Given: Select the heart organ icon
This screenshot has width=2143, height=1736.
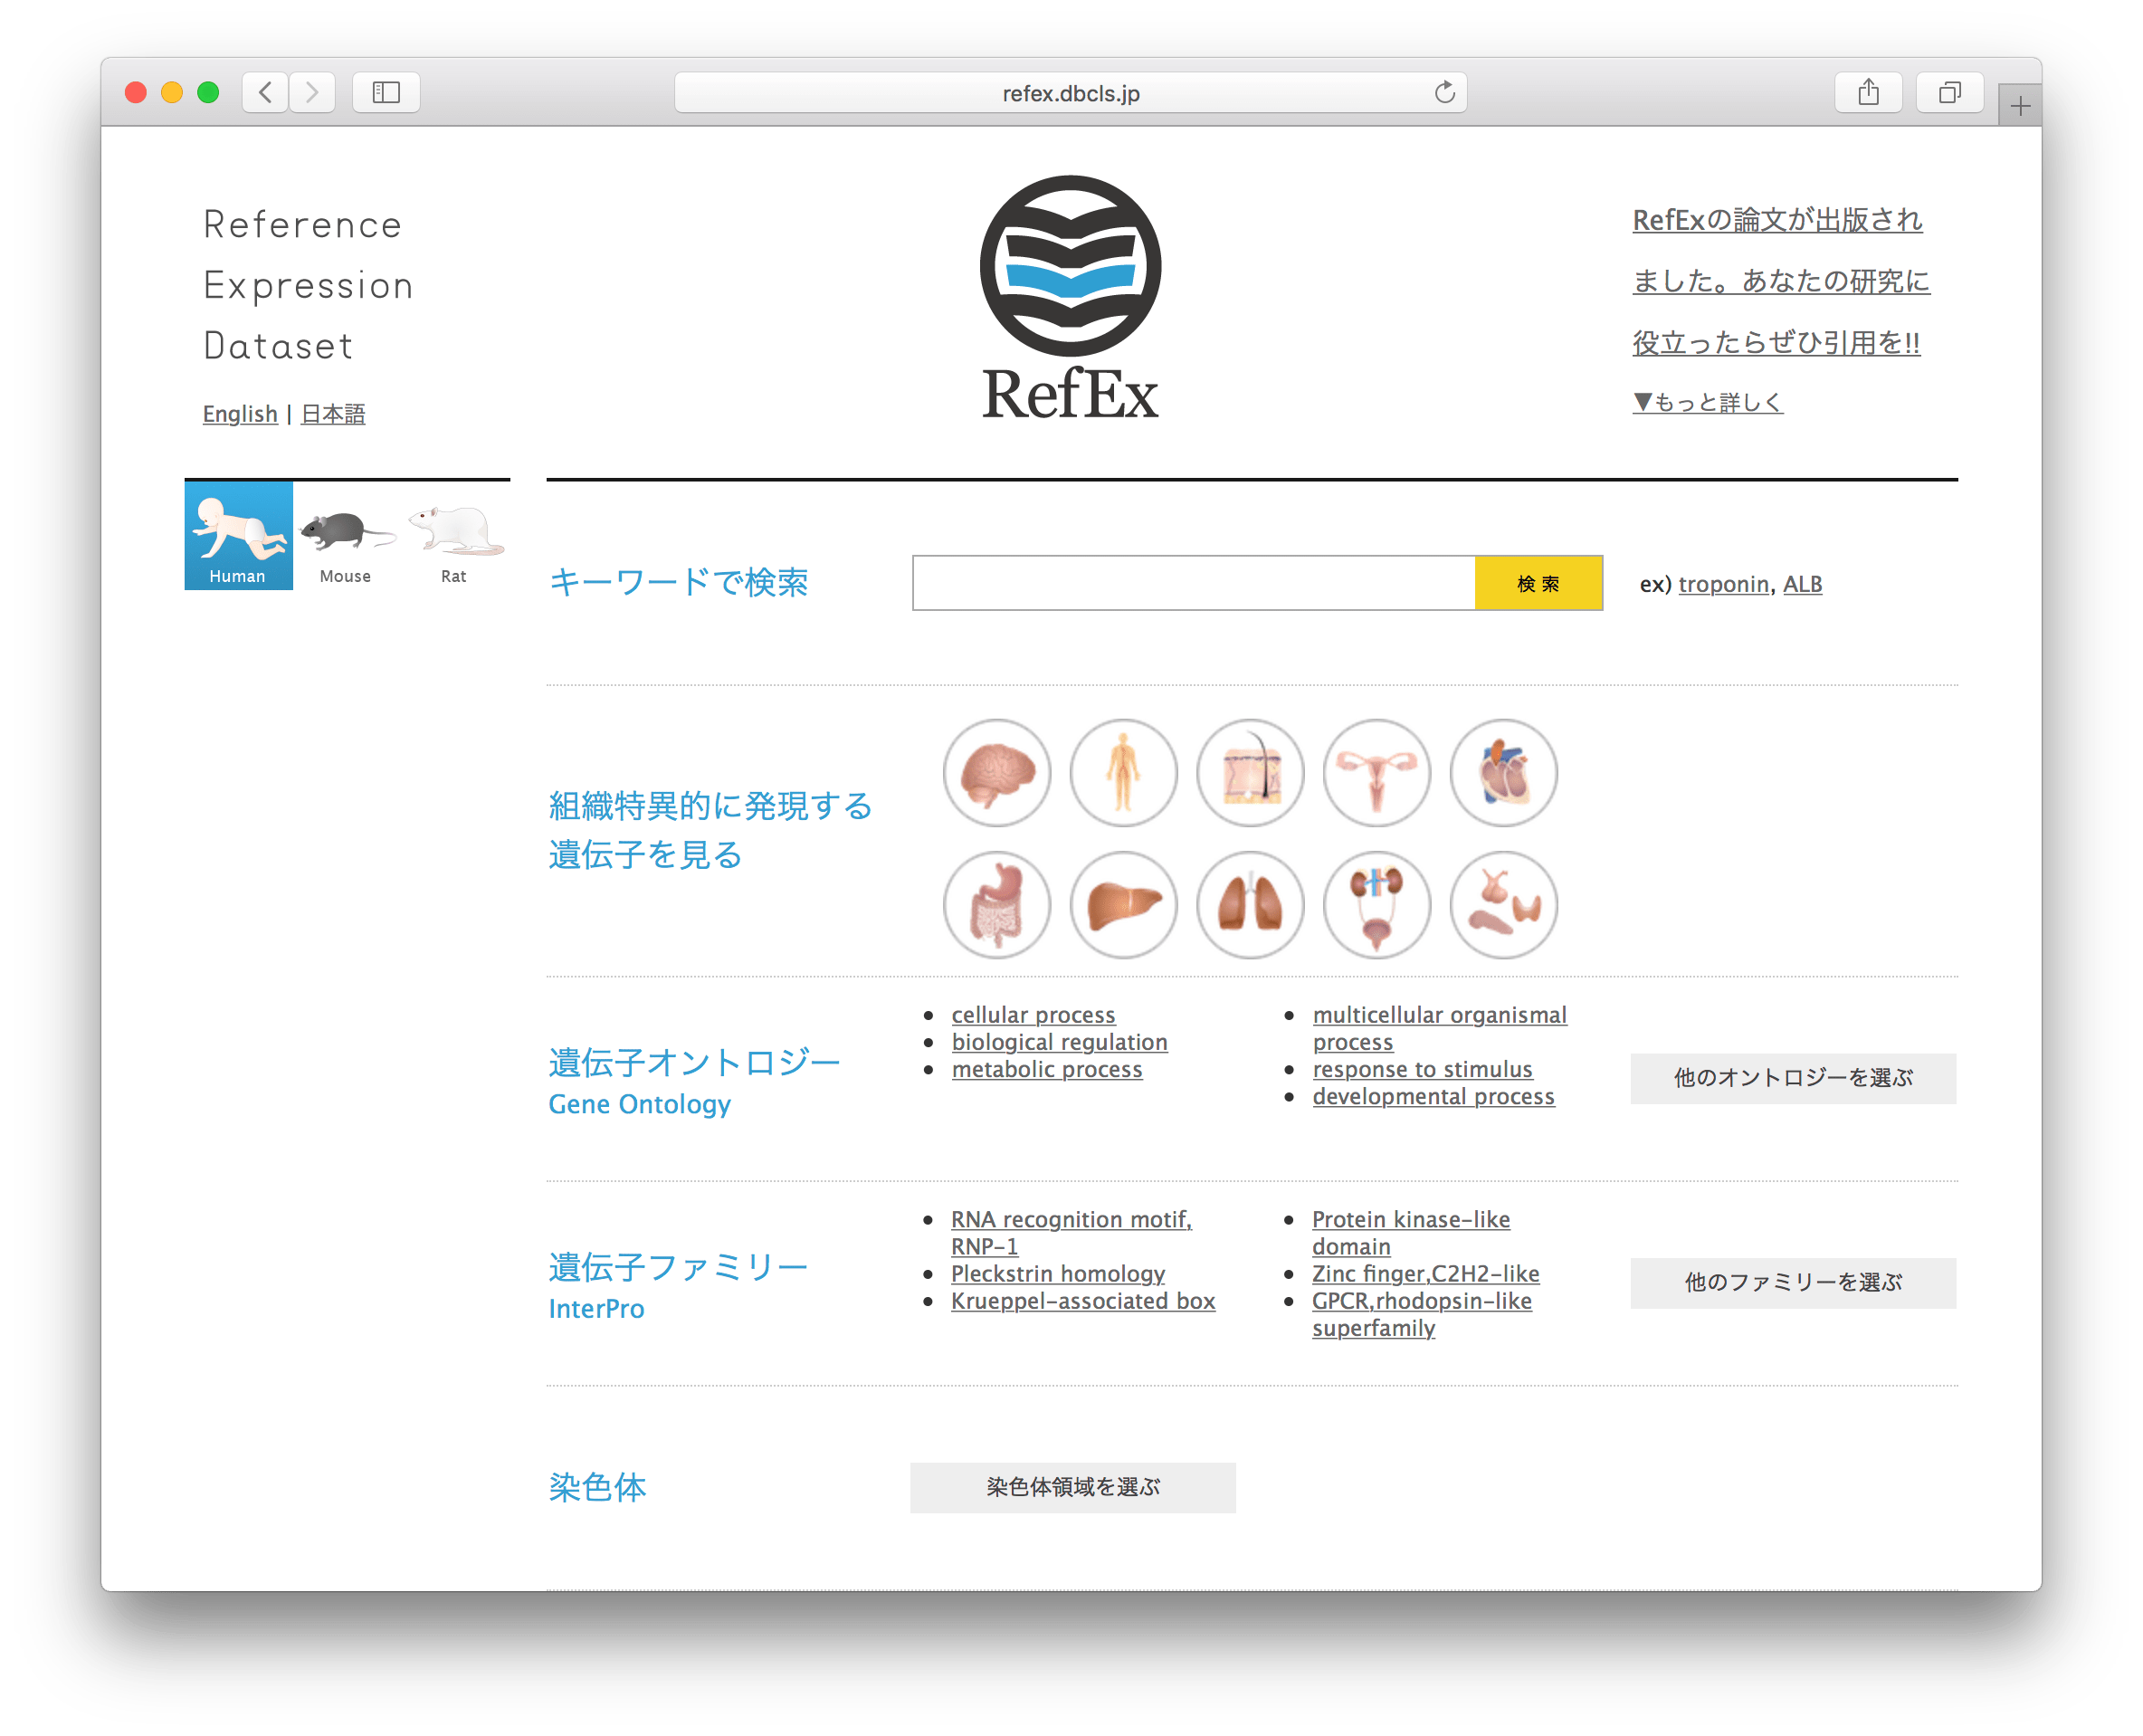Looking at the screenshot, I should coord(1503,773).
